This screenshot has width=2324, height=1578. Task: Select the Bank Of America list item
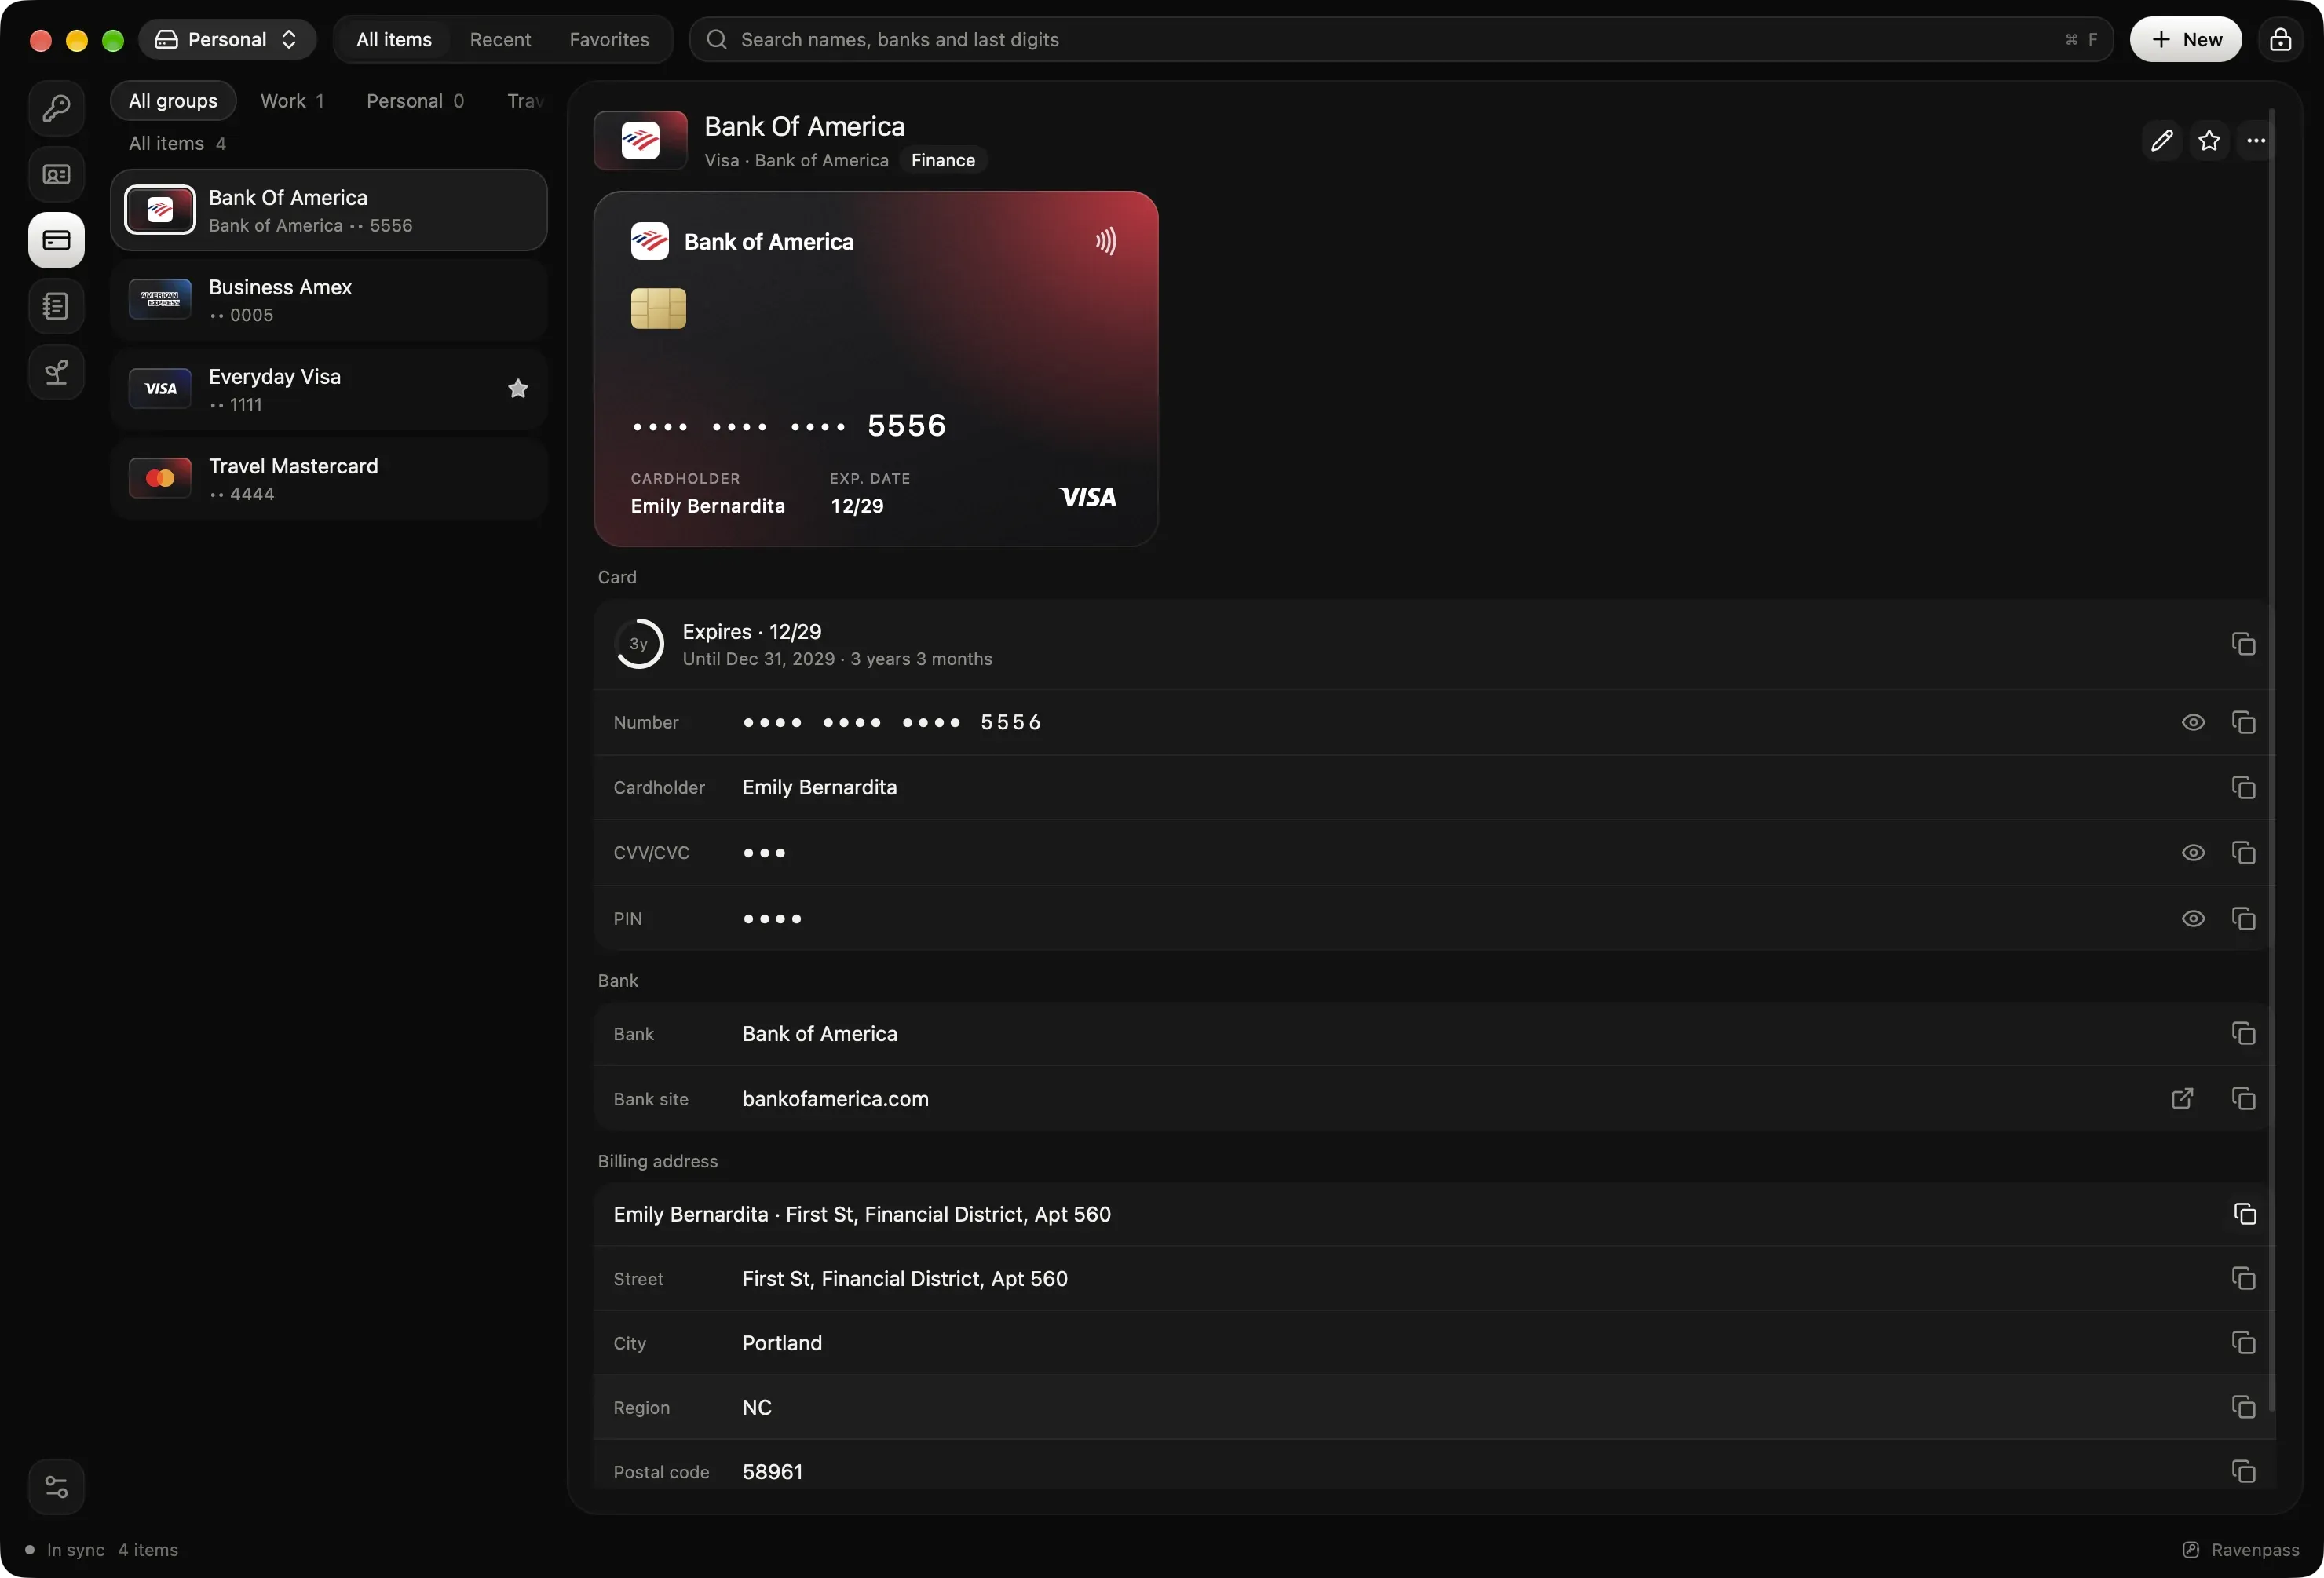(329, 210)
